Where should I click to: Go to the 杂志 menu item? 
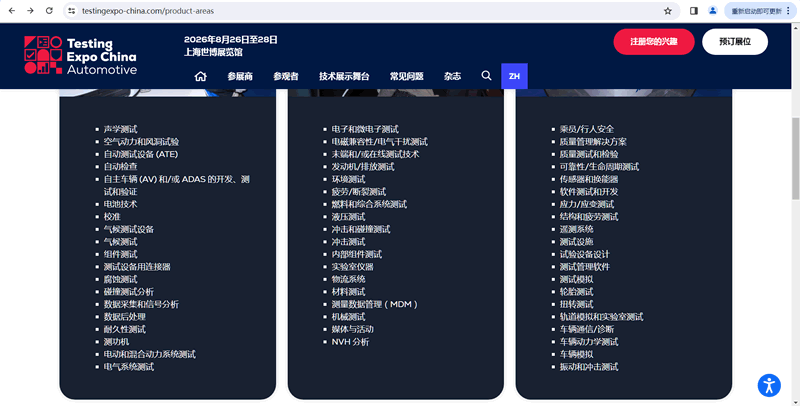tap(453, 76)
